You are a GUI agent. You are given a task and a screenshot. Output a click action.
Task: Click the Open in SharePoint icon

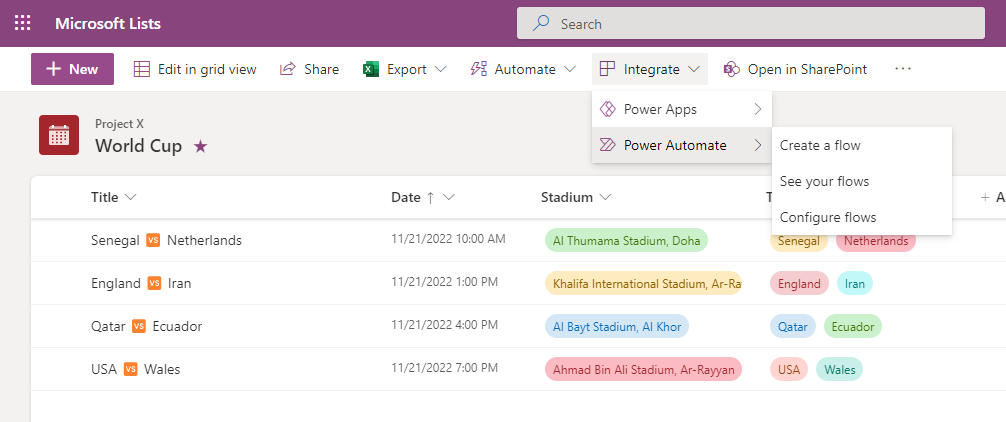point(732,69)
